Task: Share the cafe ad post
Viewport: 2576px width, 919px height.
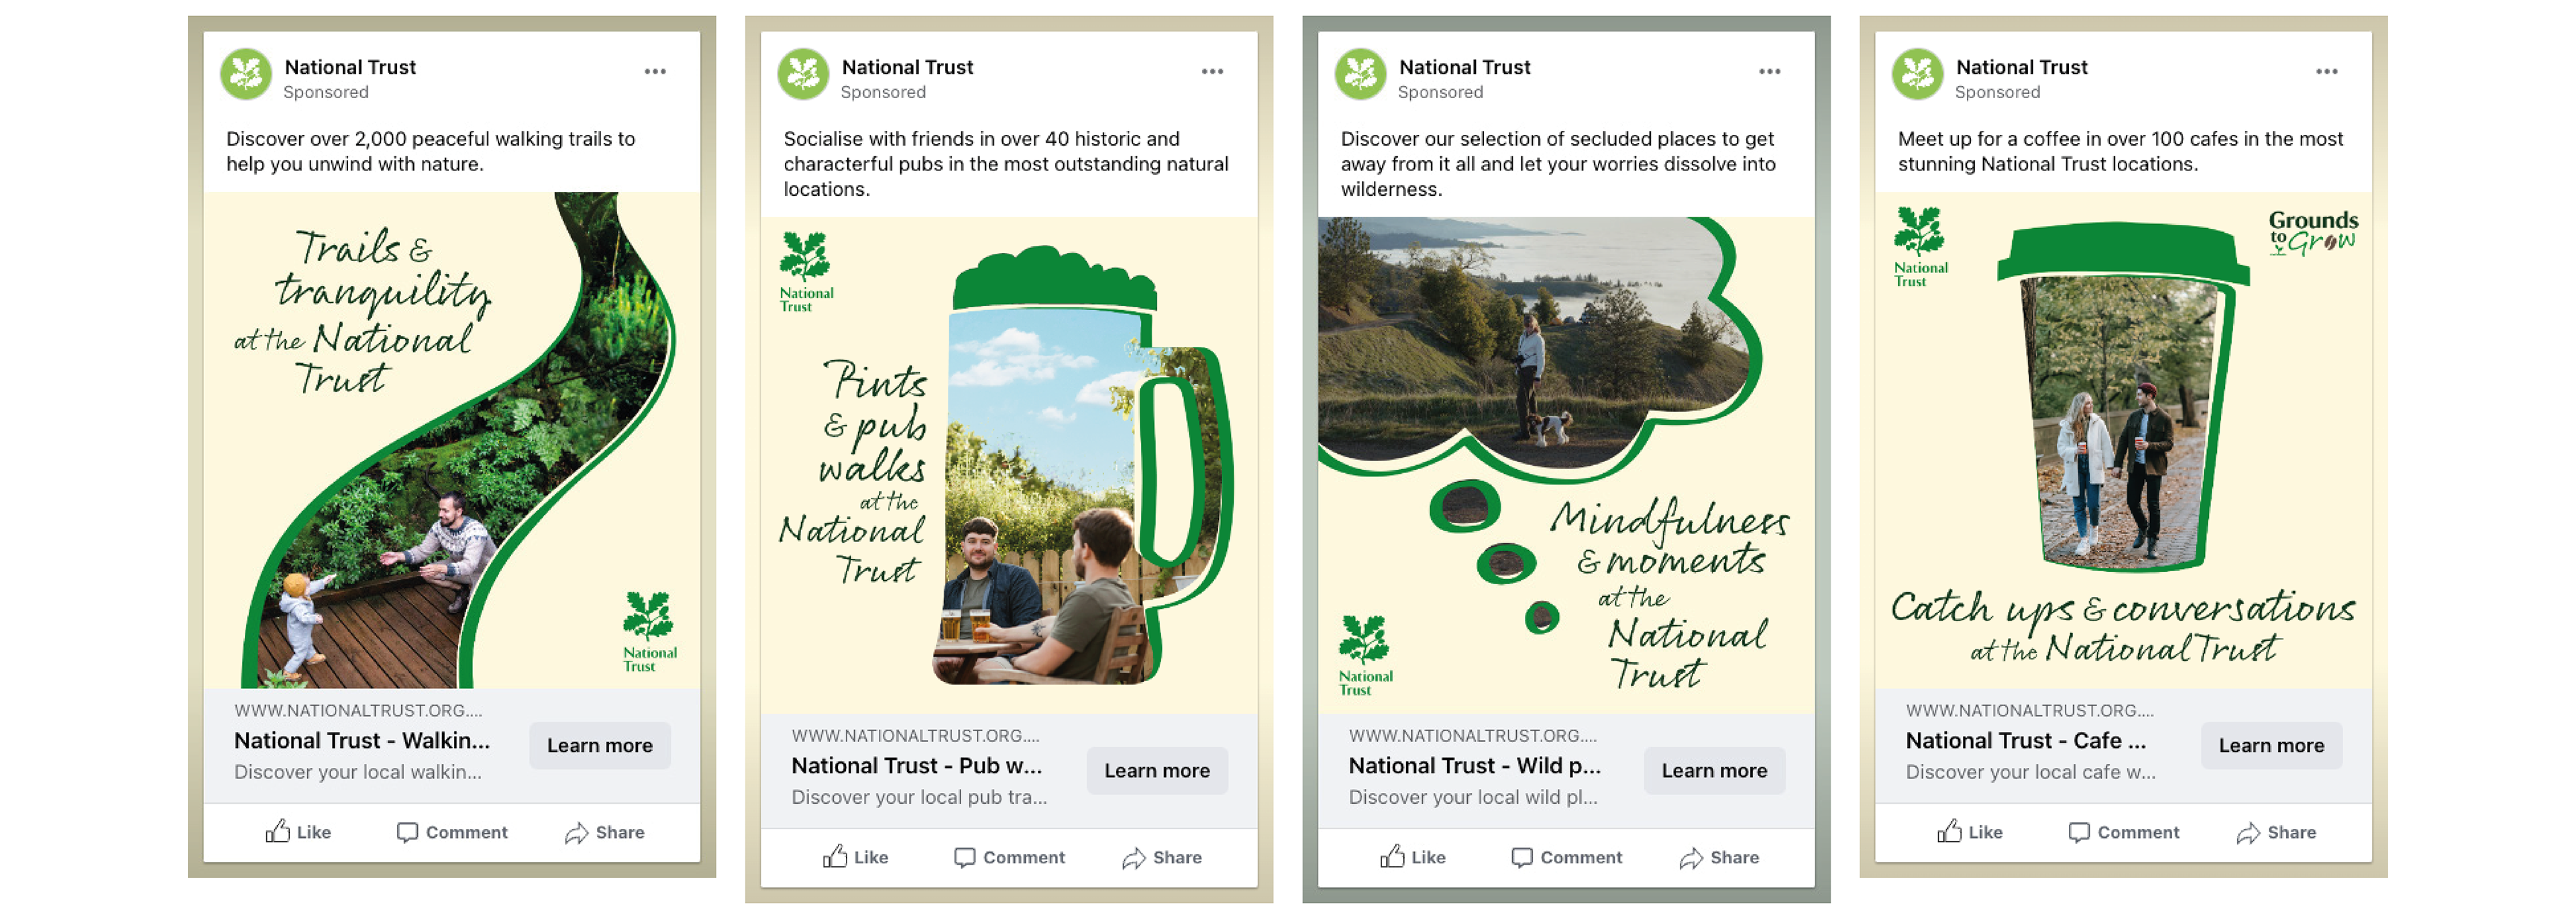Action: coord(2276,832)
